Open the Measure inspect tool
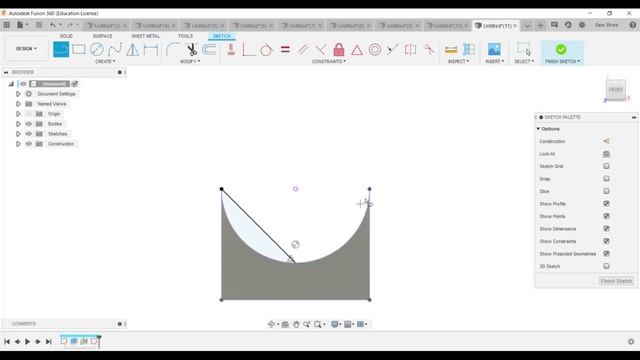This screenshot has width=640, height=360. click(x=451, y=49)
